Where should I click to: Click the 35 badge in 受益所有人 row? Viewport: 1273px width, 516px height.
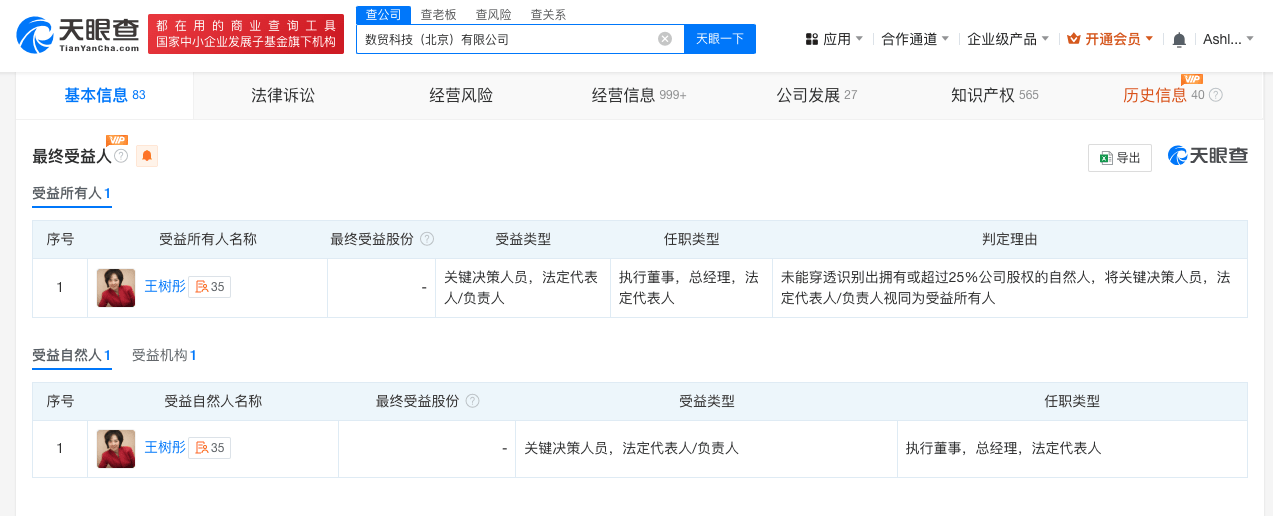tap(210, 287)
